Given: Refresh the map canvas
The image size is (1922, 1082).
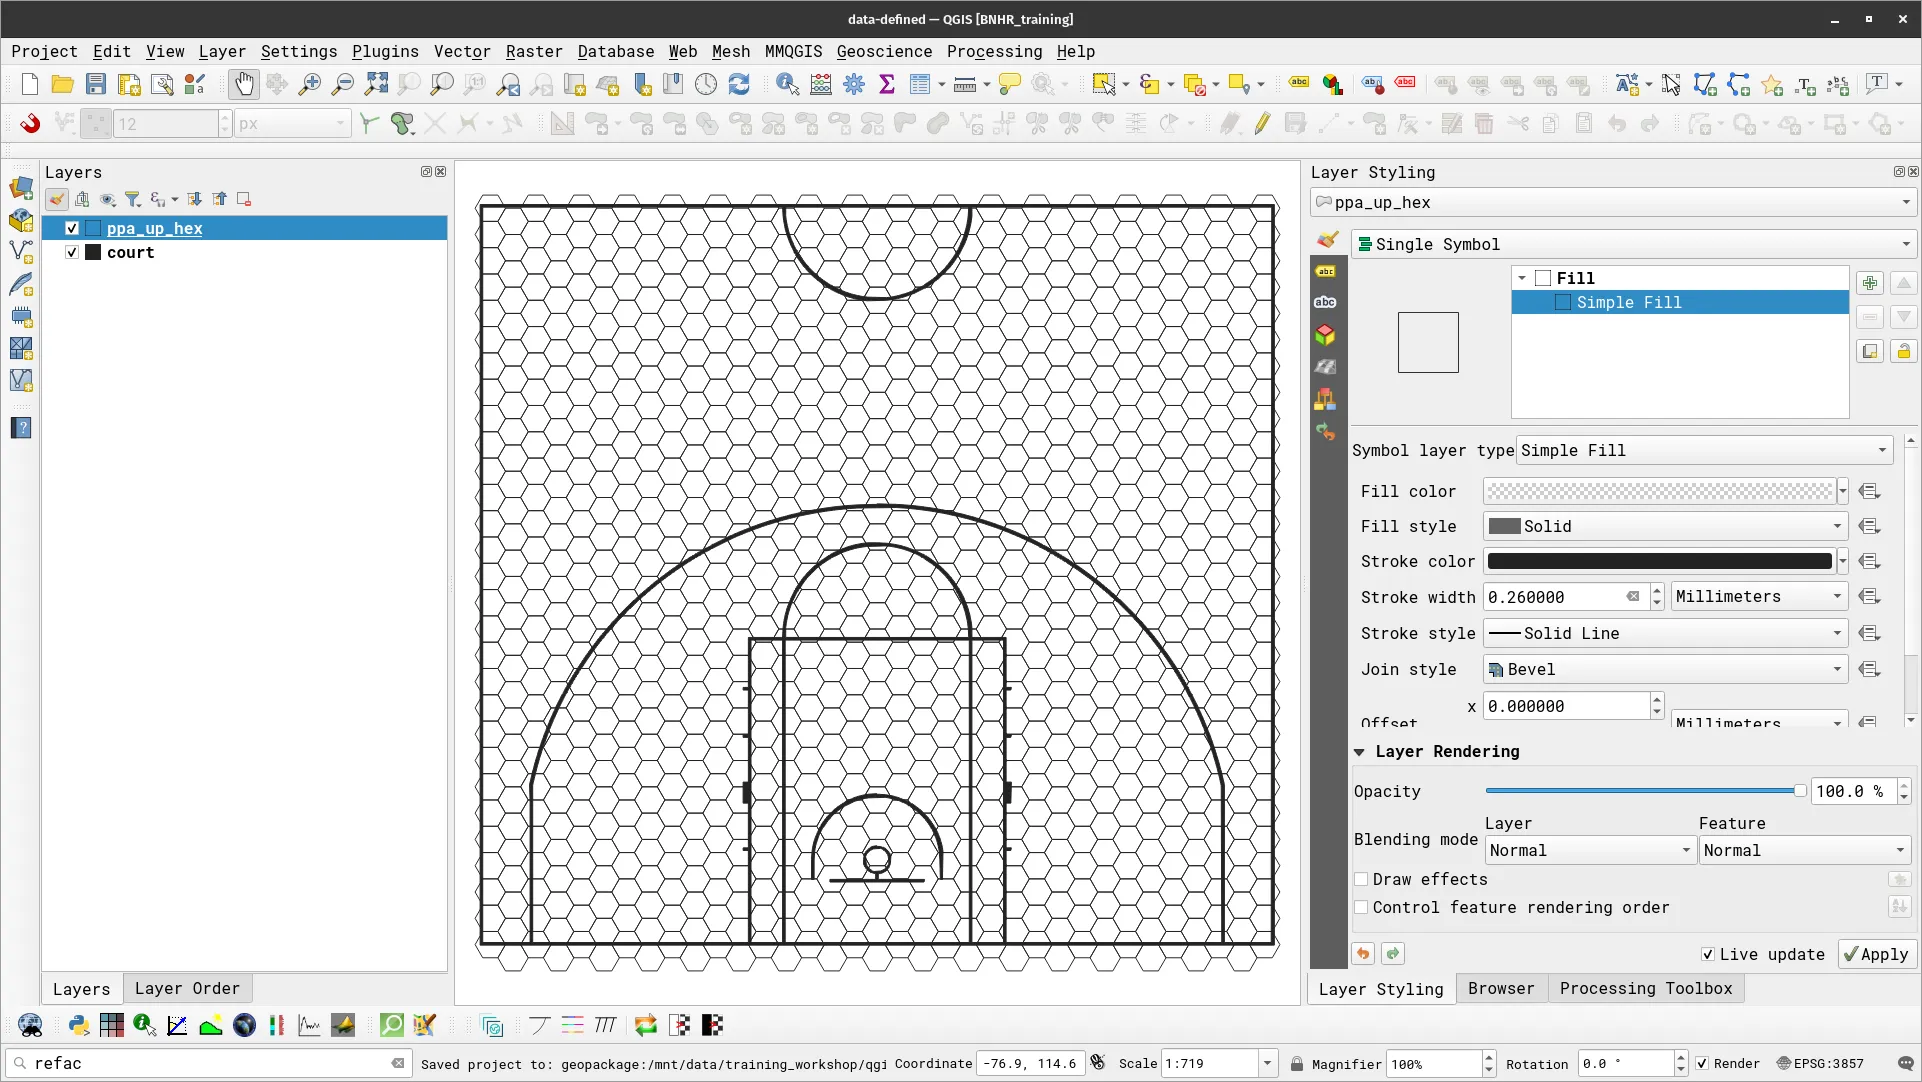Looking at the screenshot, I should tap(740, 84).
